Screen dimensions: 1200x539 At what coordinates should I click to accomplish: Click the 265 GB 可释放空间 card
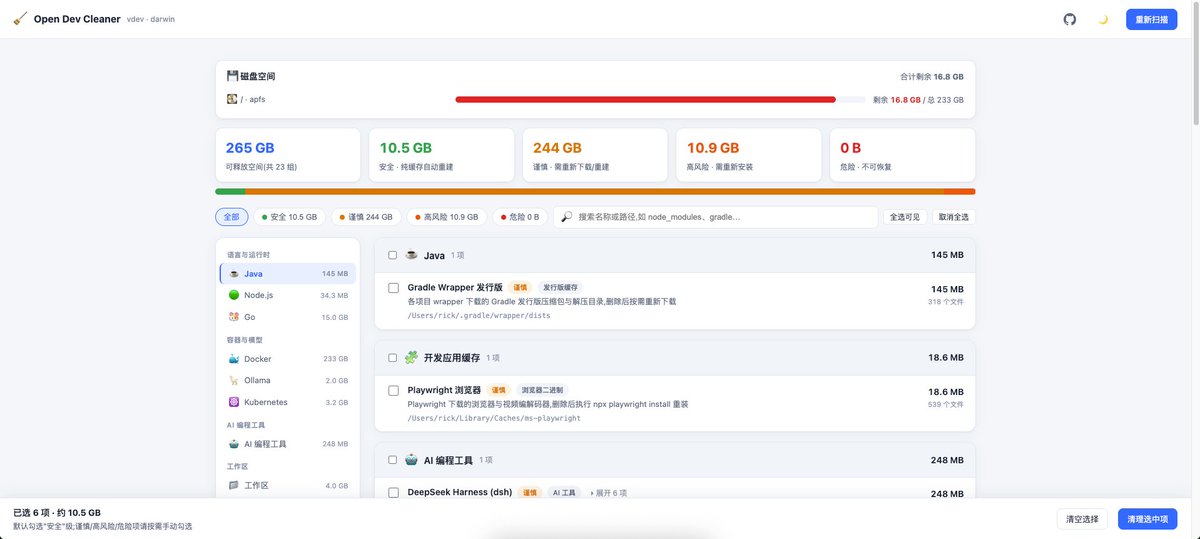[x=288, y=155]
